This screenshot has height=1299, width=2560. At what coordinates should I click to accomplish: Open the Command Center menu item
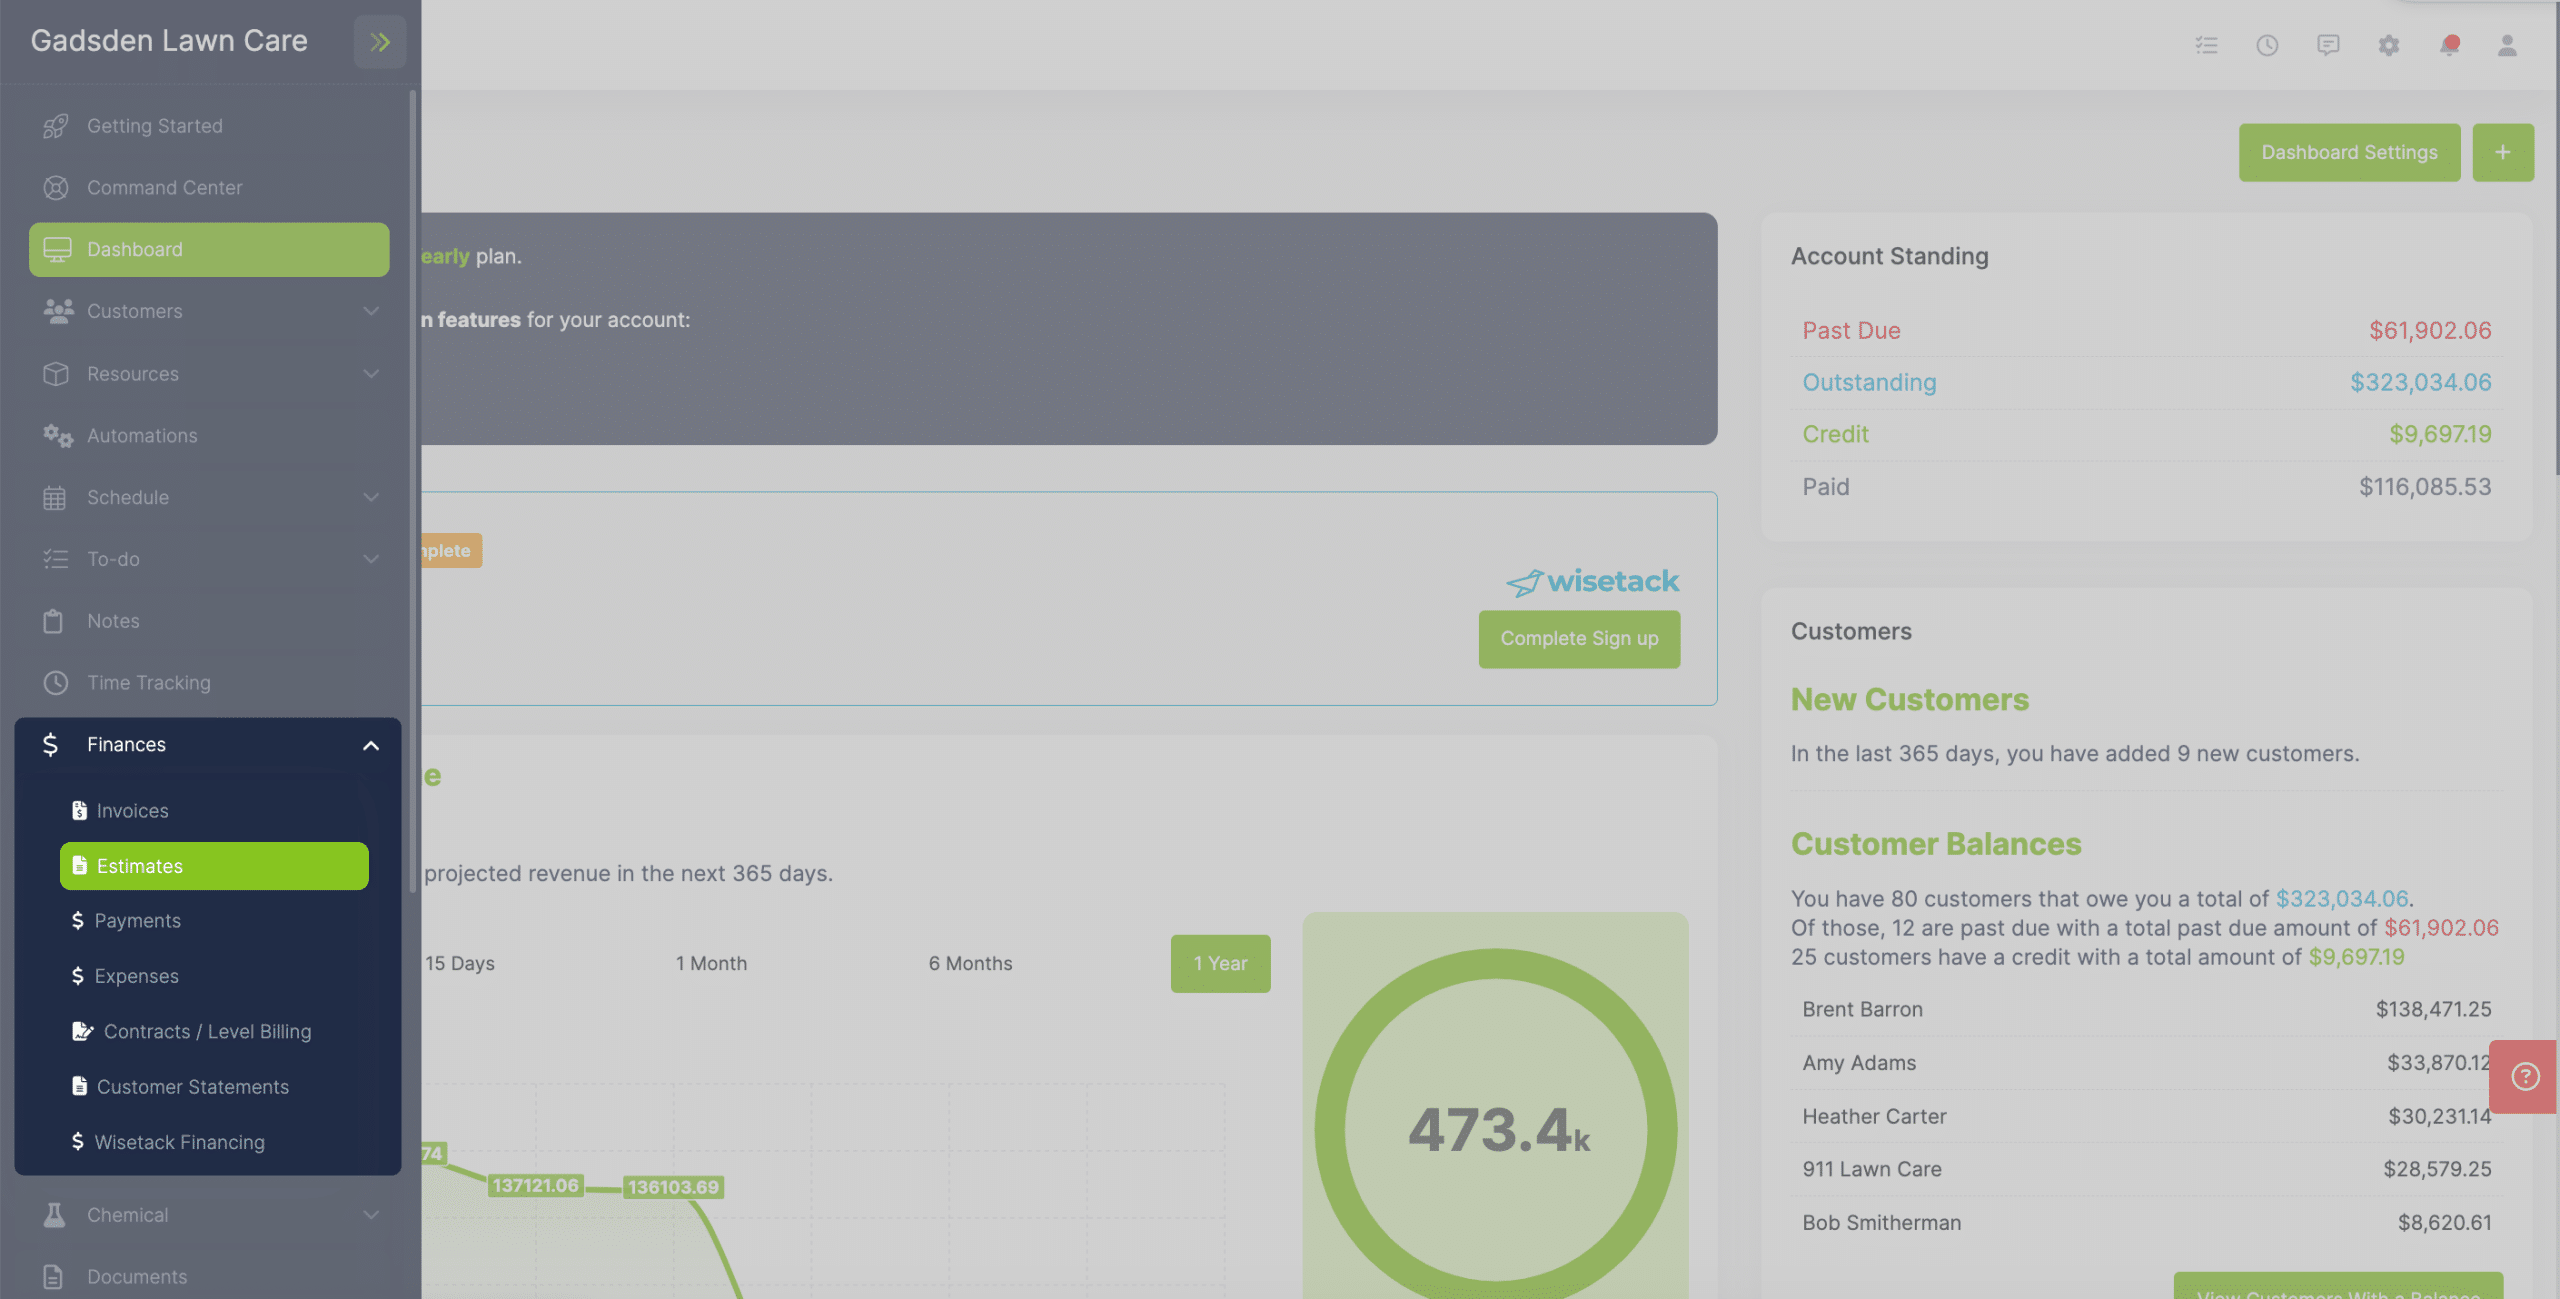click(x=209, y=188)
